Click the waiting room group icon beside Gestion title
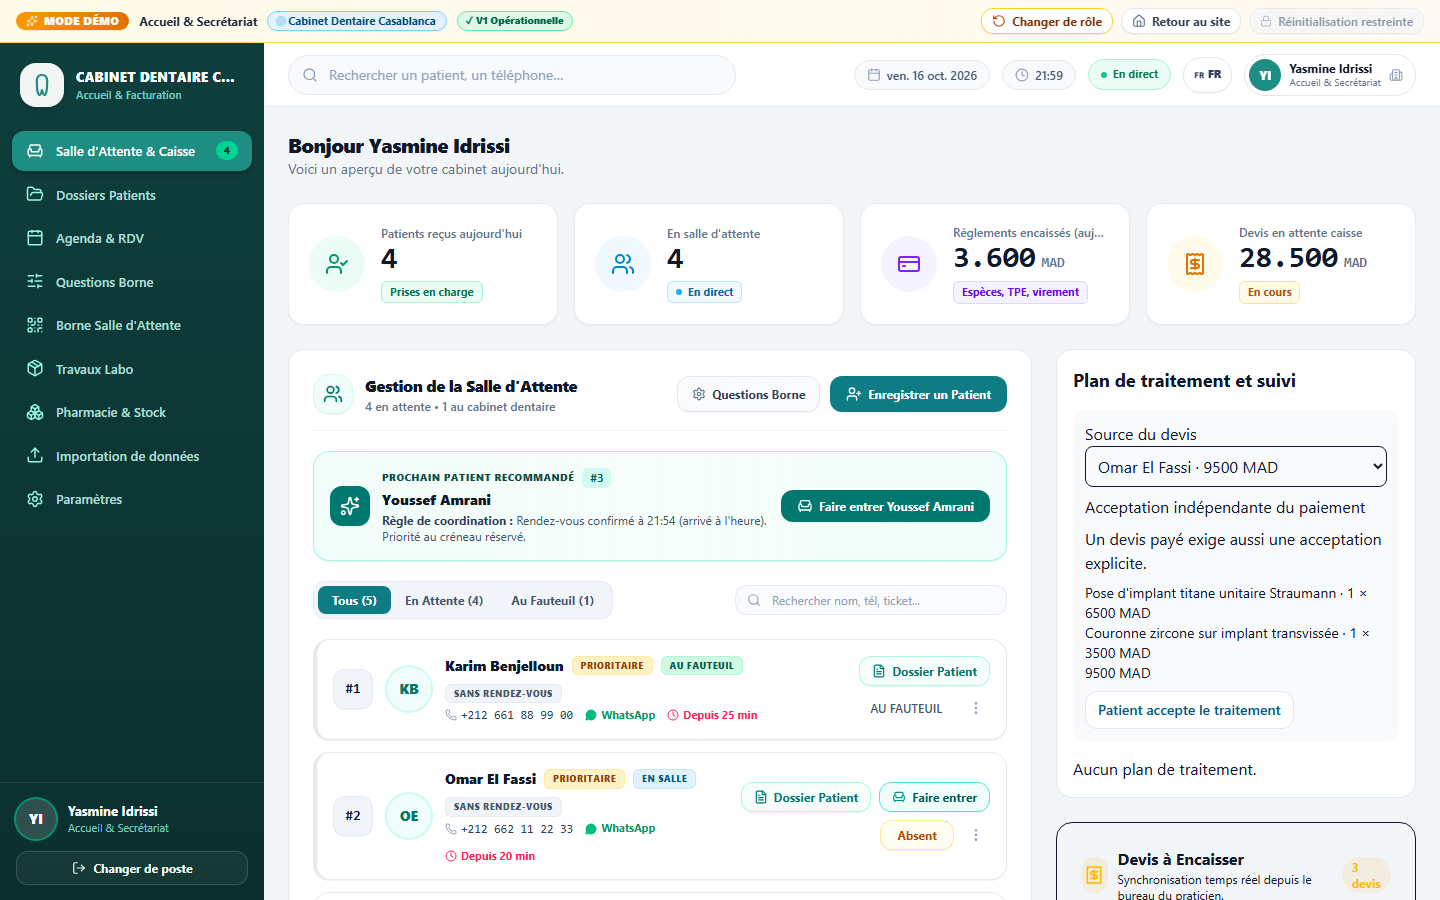The image size is (1440, 900). (333, 395)
